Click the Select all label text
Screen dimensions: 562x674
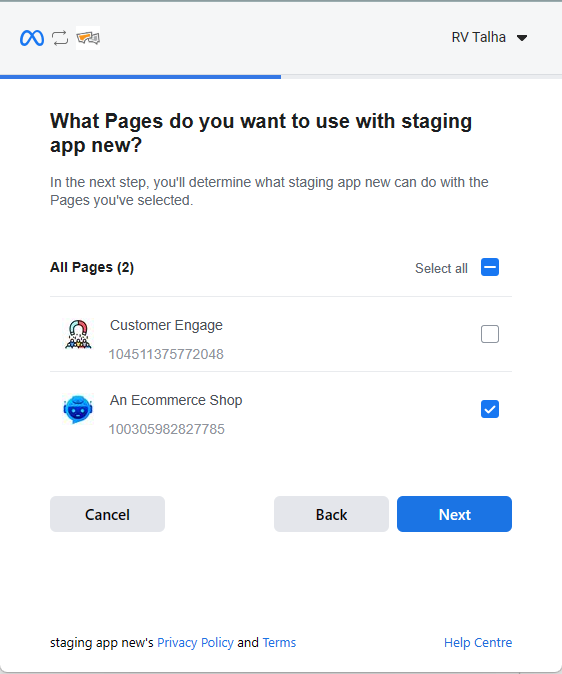441,268
